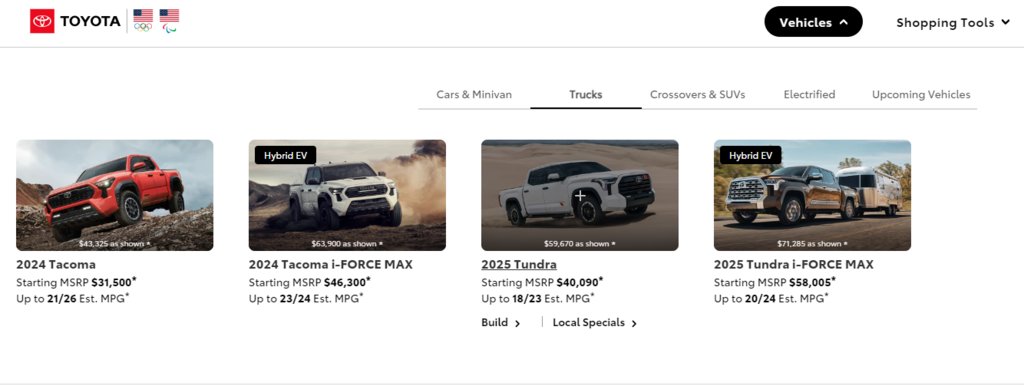The width and height of the screenshot is (1024, 386).
Task: Click the chevron arrow next to Local Specials
Action: [x=633, y=323]
